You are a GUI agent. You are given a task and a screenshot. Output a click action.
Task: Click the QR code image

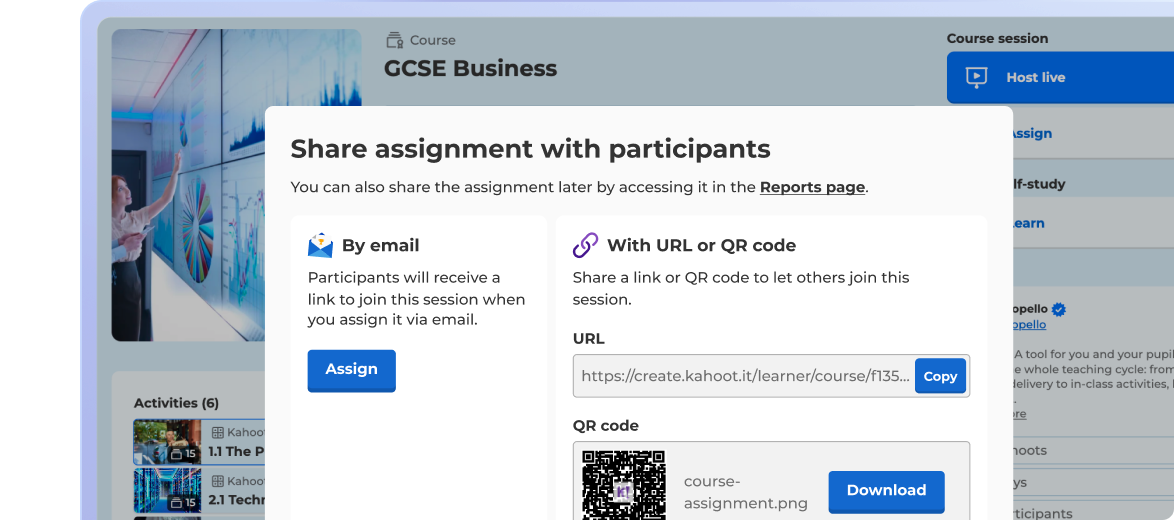(x=624, y=485)
